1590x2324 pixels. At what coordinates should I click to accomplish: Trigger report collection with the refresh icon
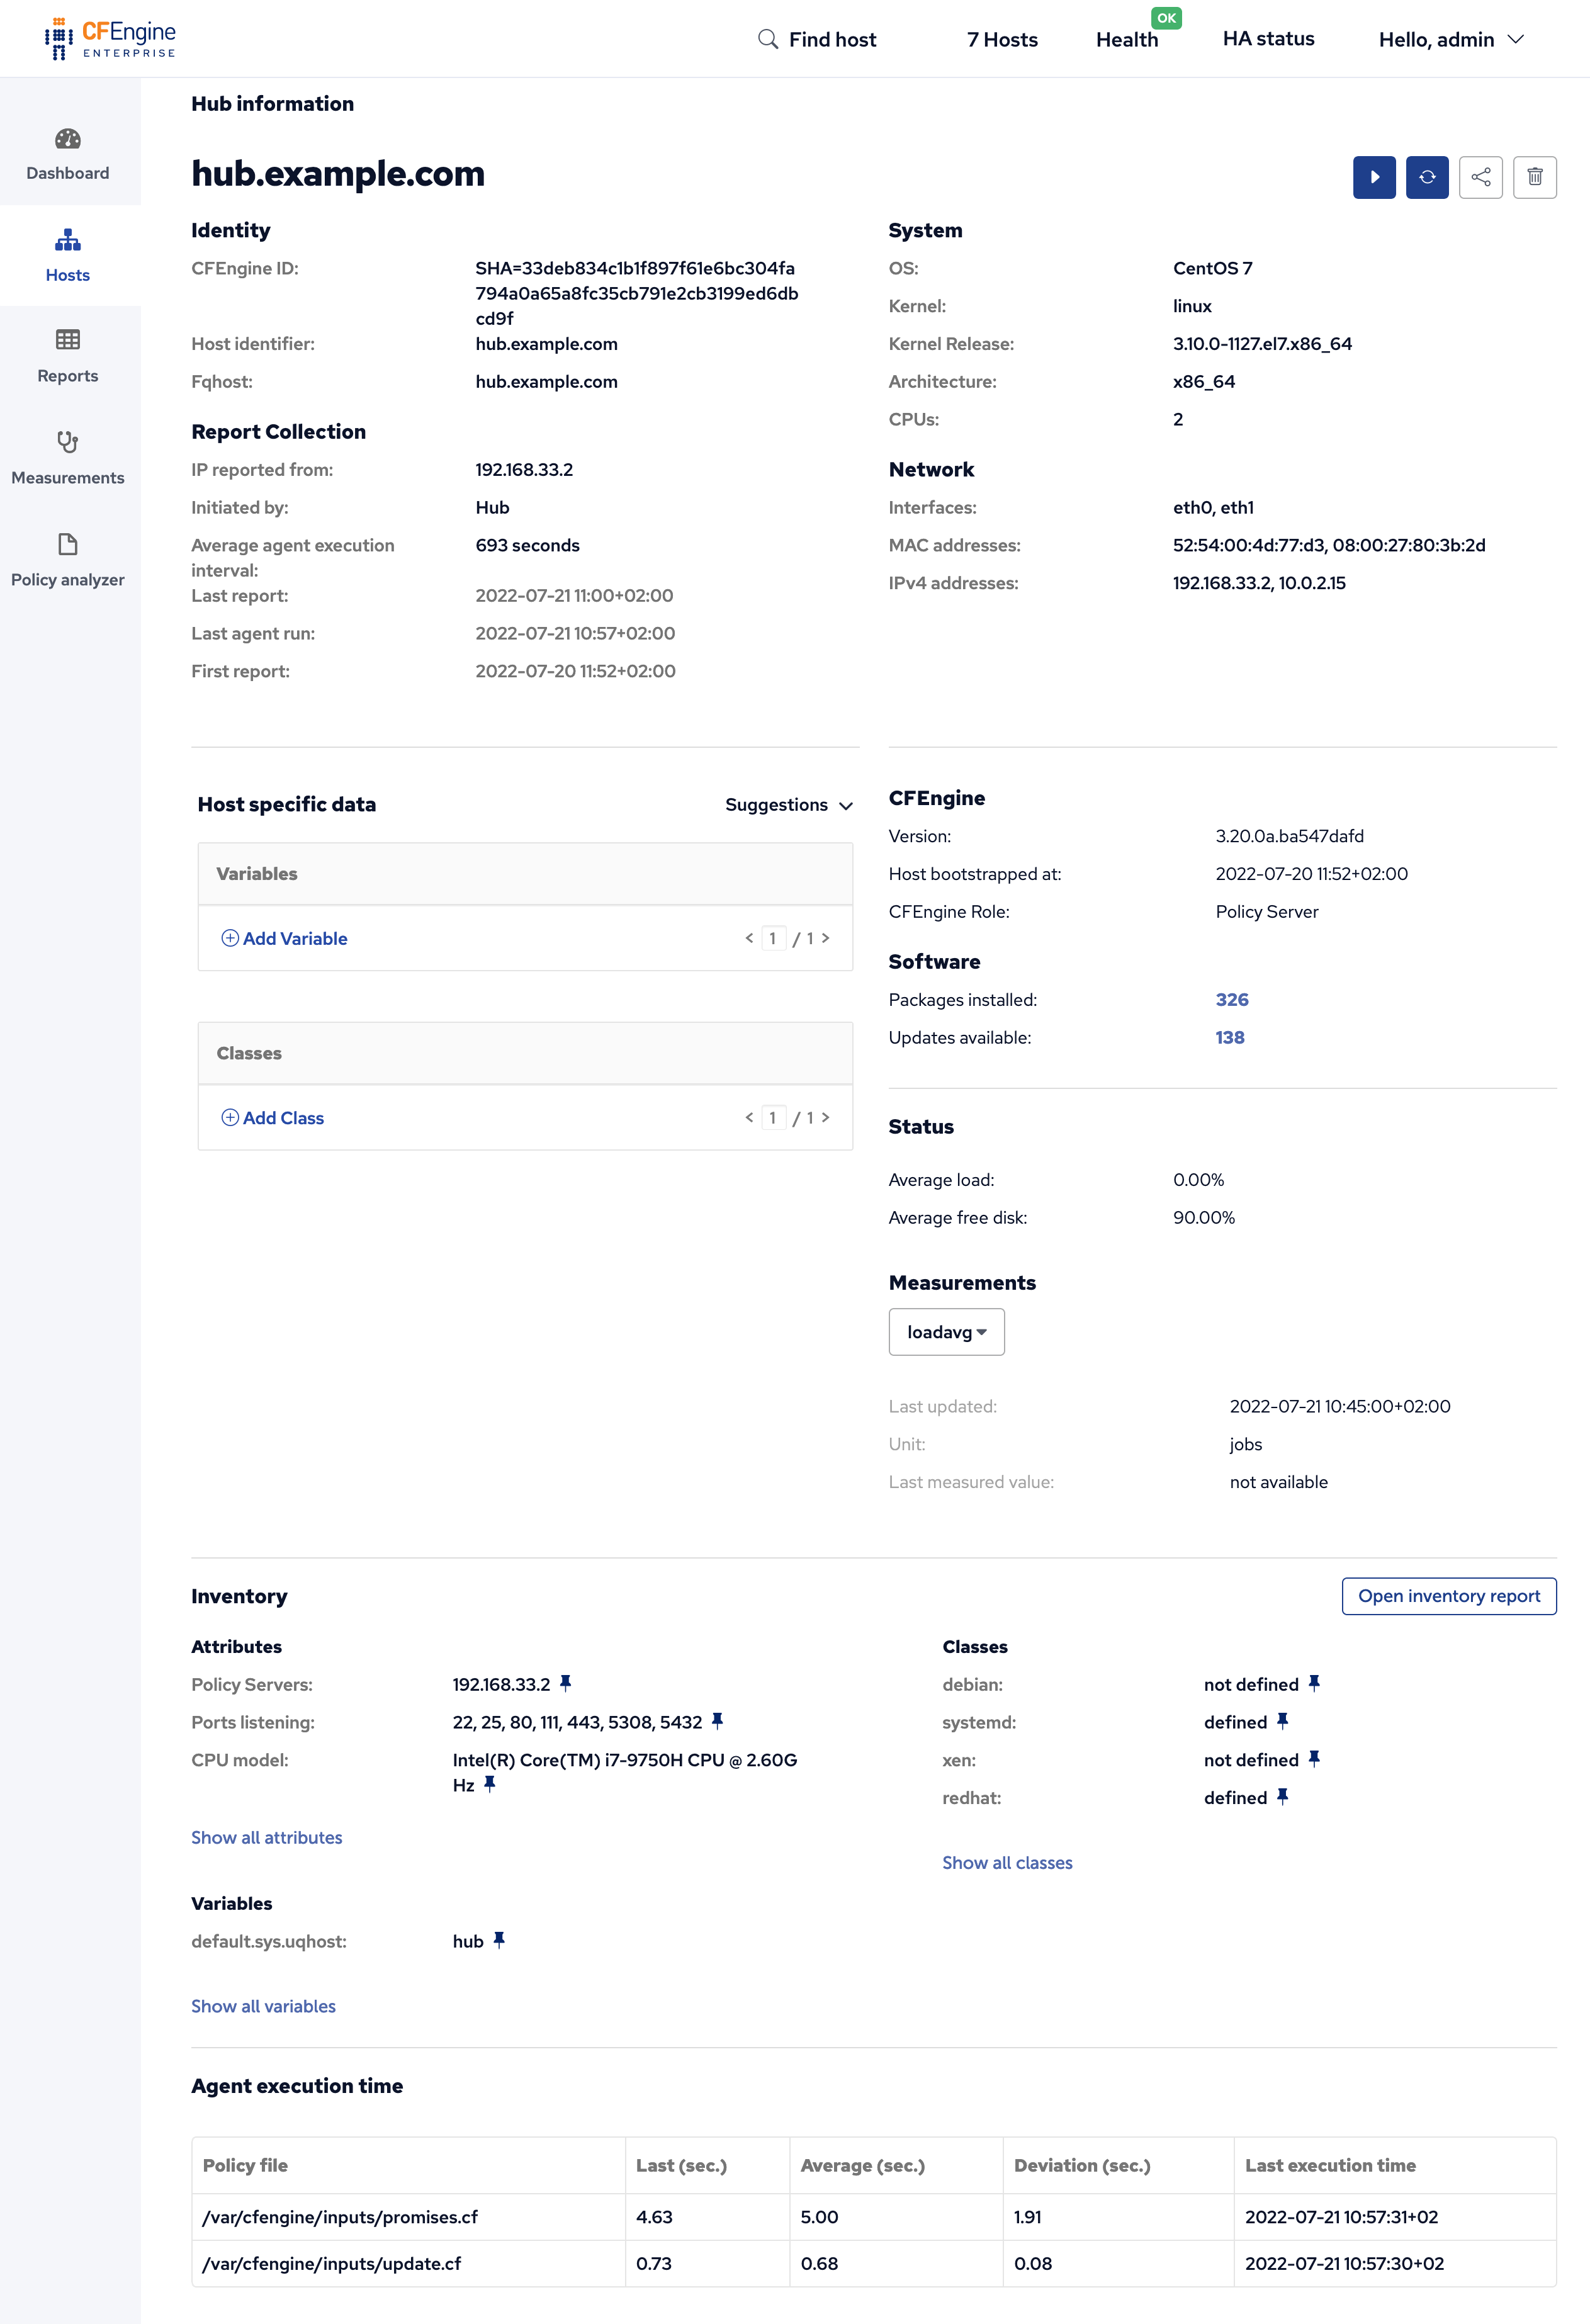(1427, 177)
